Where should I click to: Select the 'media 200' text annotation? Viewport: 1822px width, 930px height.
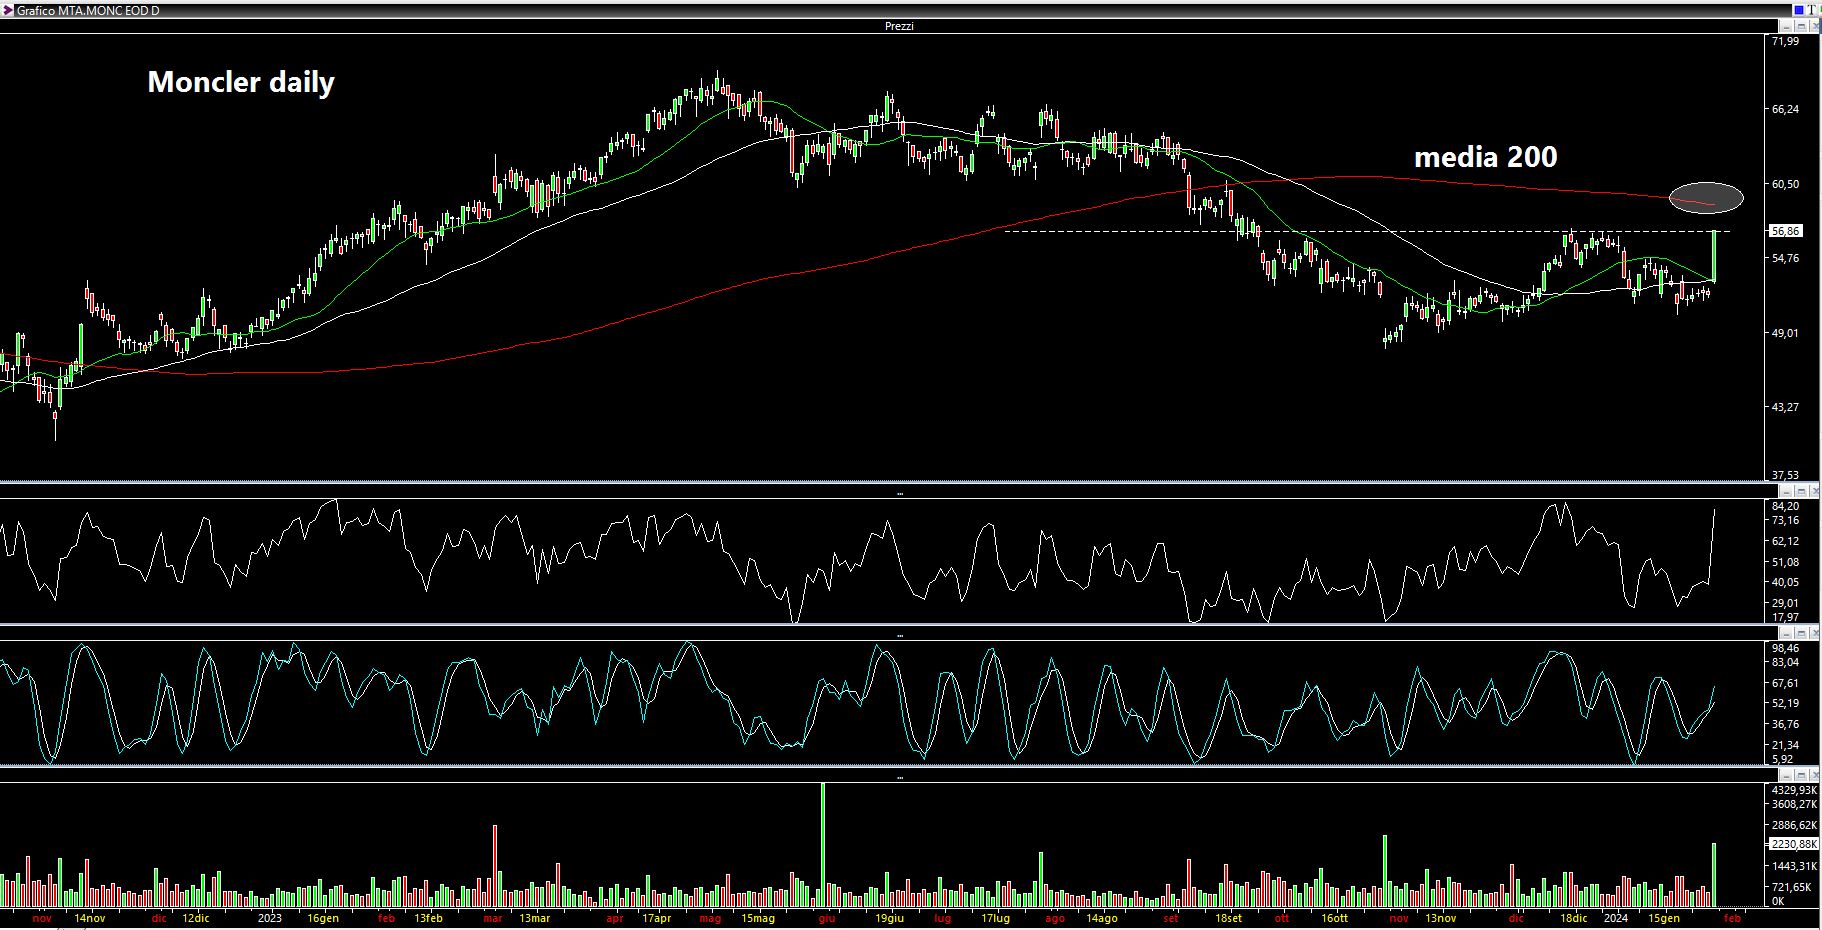pyautogui.click(x=1485, y=157)
